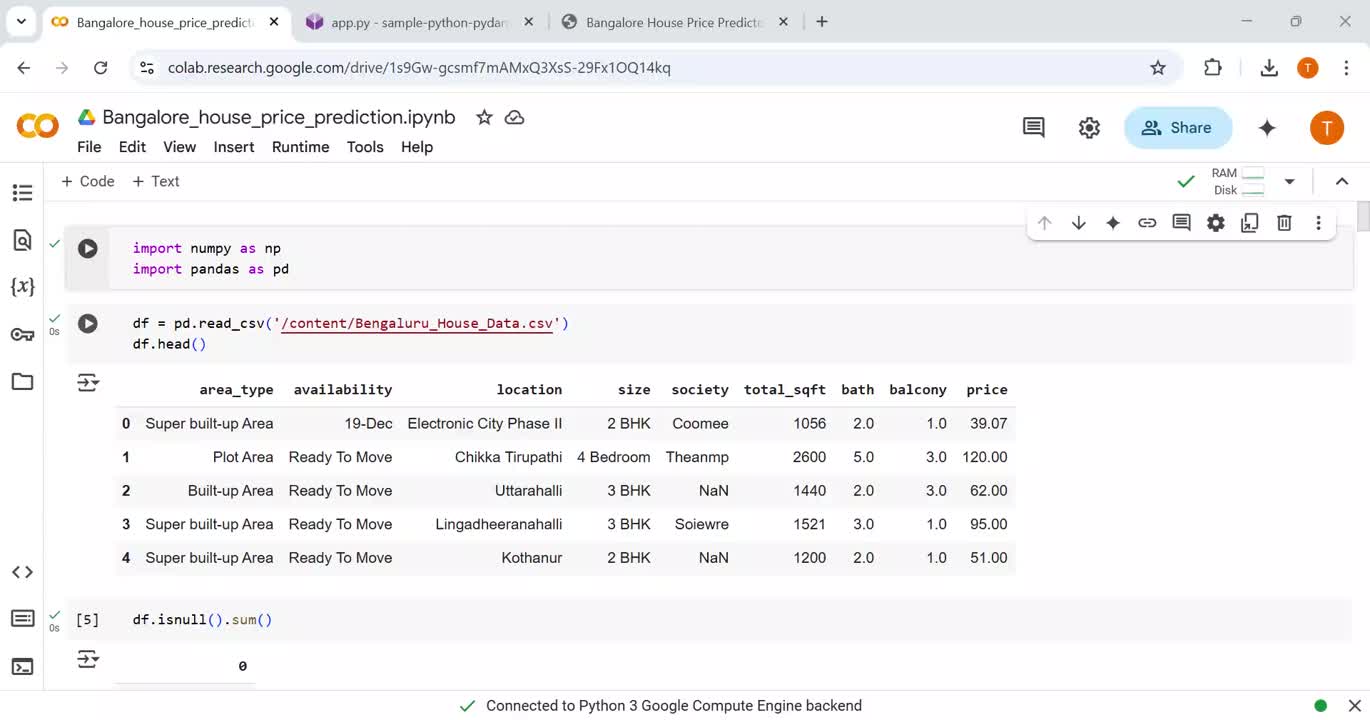The image size is (1370, 720).
Task: Open the Gemini AI sparkle icon
Action: (1267, 128)
